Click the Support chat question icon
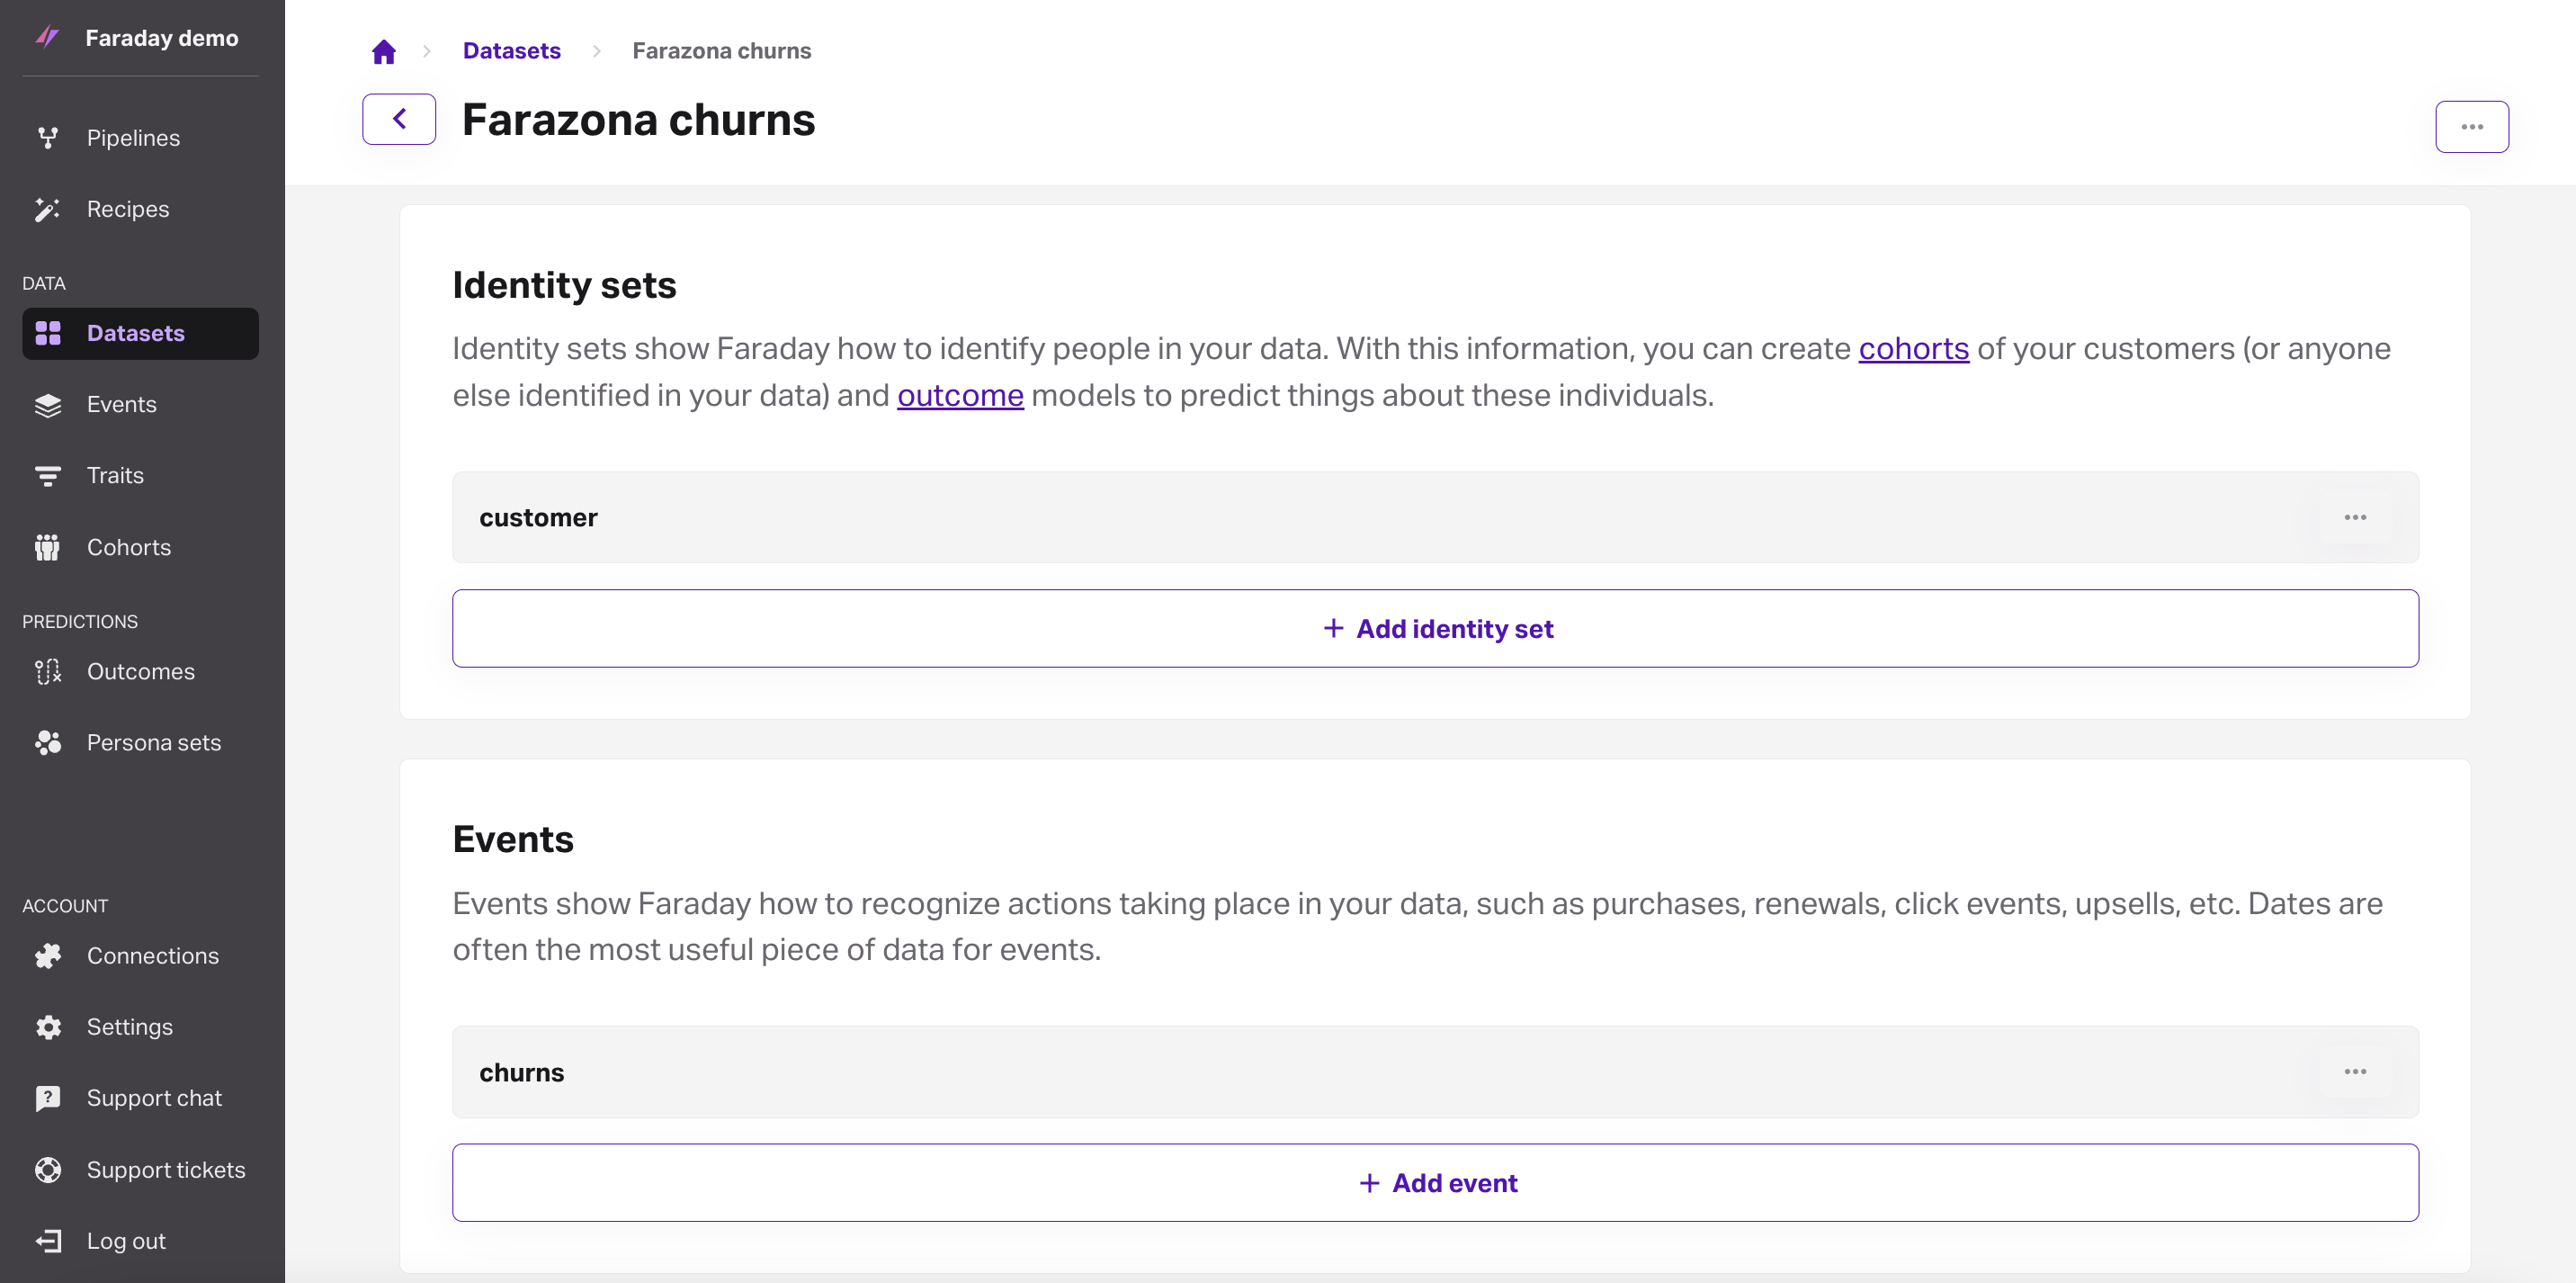The image size is (2576, 1283). click(x=48, y=1098)
